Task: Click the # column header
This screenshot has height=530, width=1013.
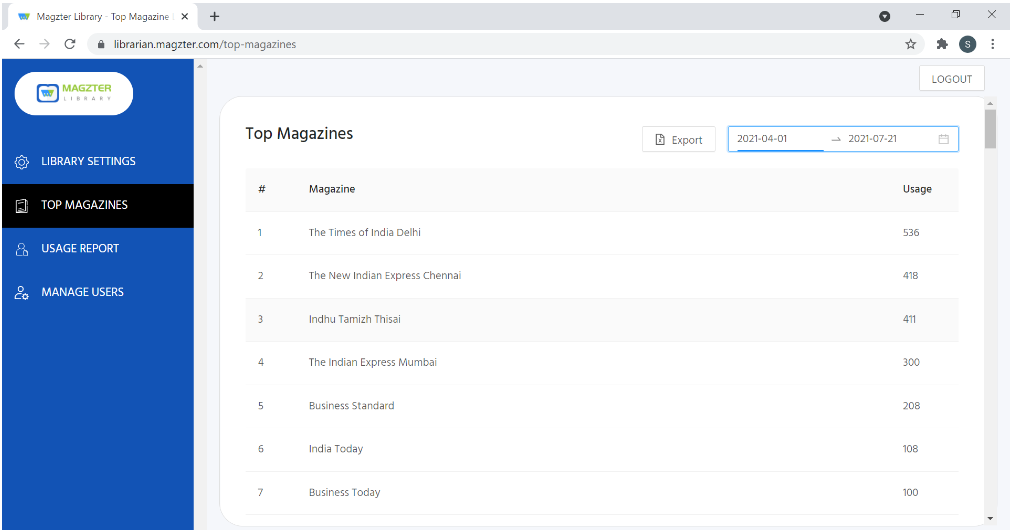Action: 262,189
